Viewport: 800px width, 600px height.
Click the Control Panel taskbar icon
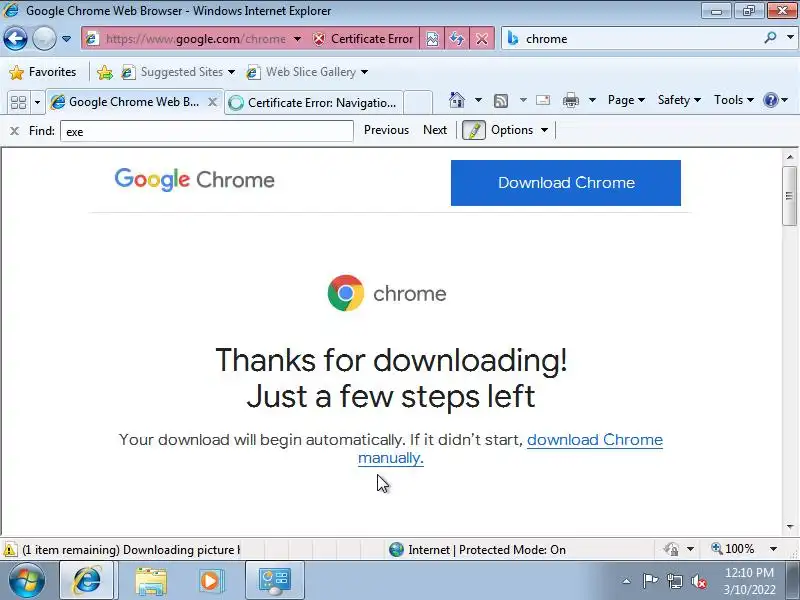coord(274,580)
